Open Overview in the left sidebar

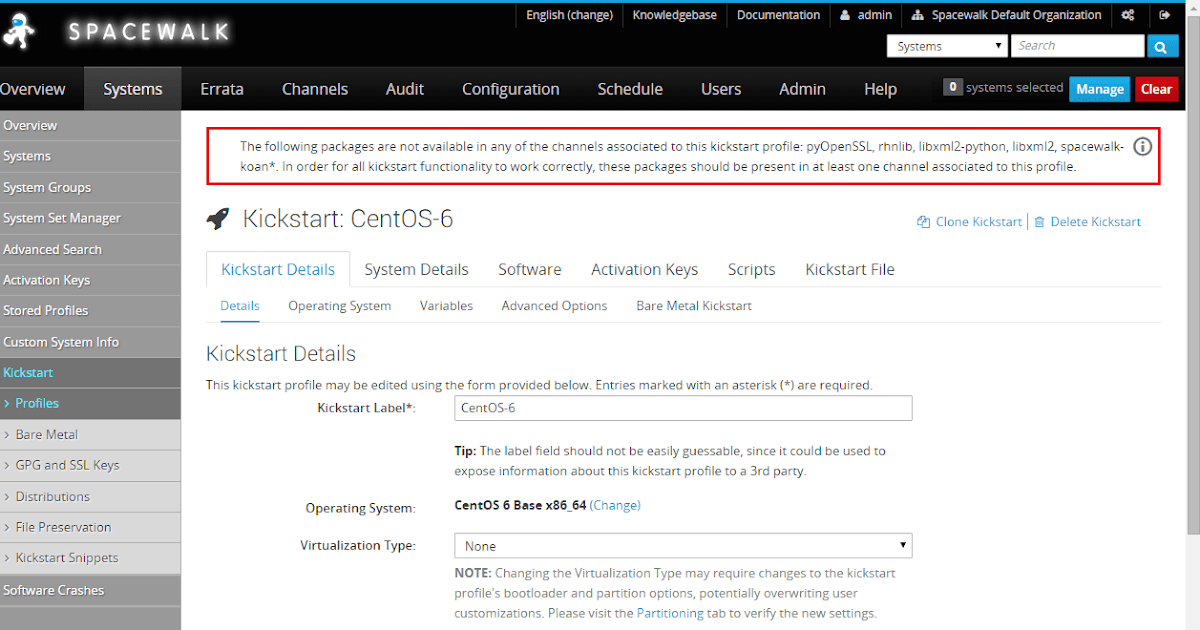[x=90, y=125]
